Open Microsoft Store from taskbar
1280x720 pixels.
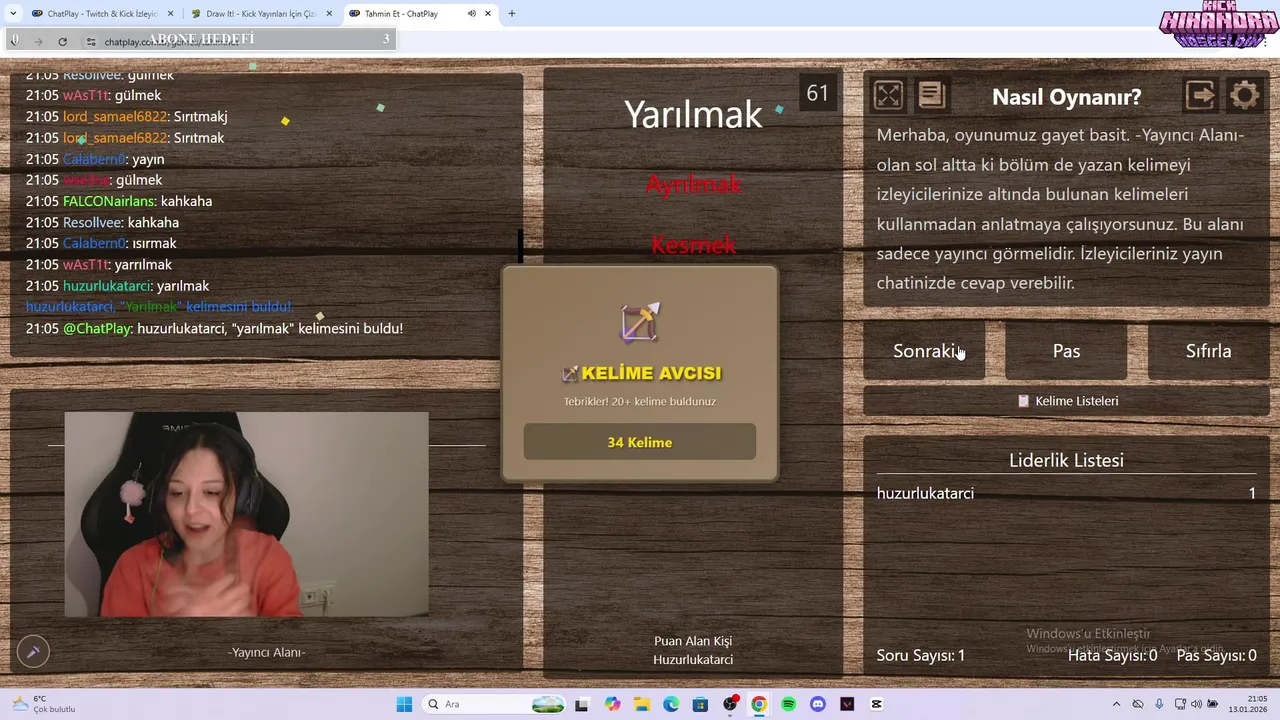coord(700,704)
